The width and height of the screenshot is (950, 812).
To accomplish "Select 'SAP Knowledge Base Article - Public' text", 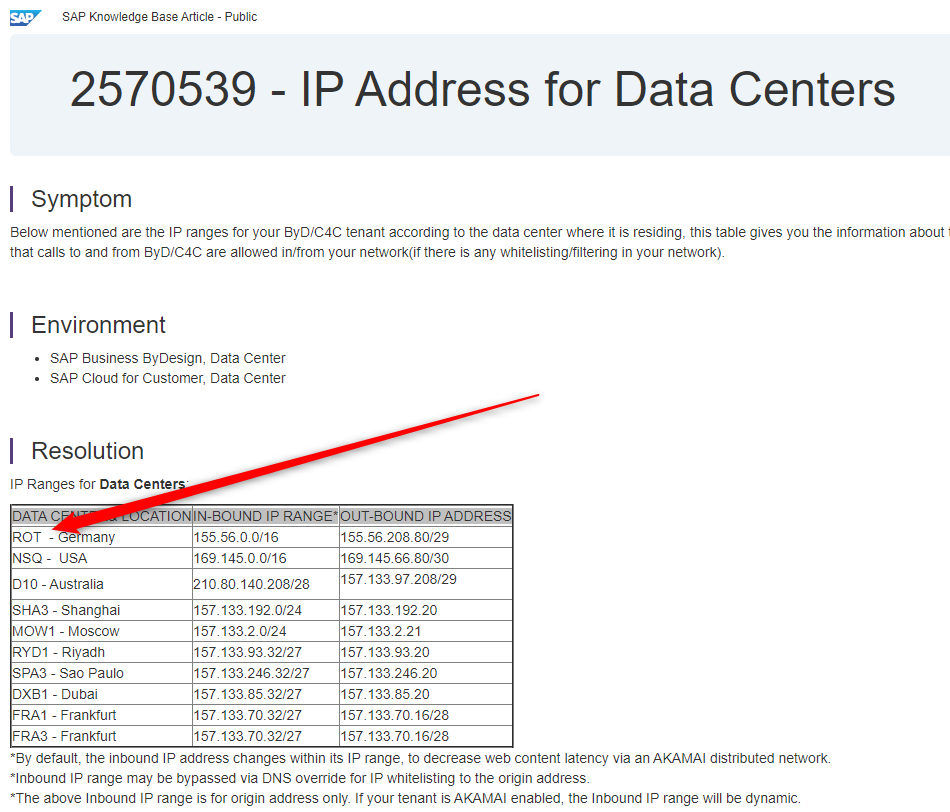I will (x=159, y=17).
